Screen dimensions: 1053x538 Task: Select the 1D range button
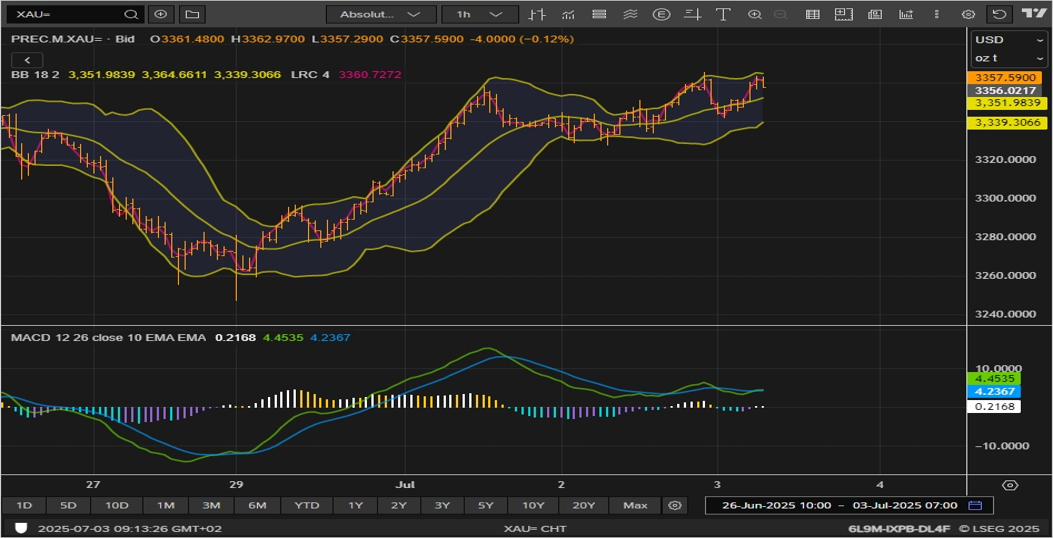(24, 505)
